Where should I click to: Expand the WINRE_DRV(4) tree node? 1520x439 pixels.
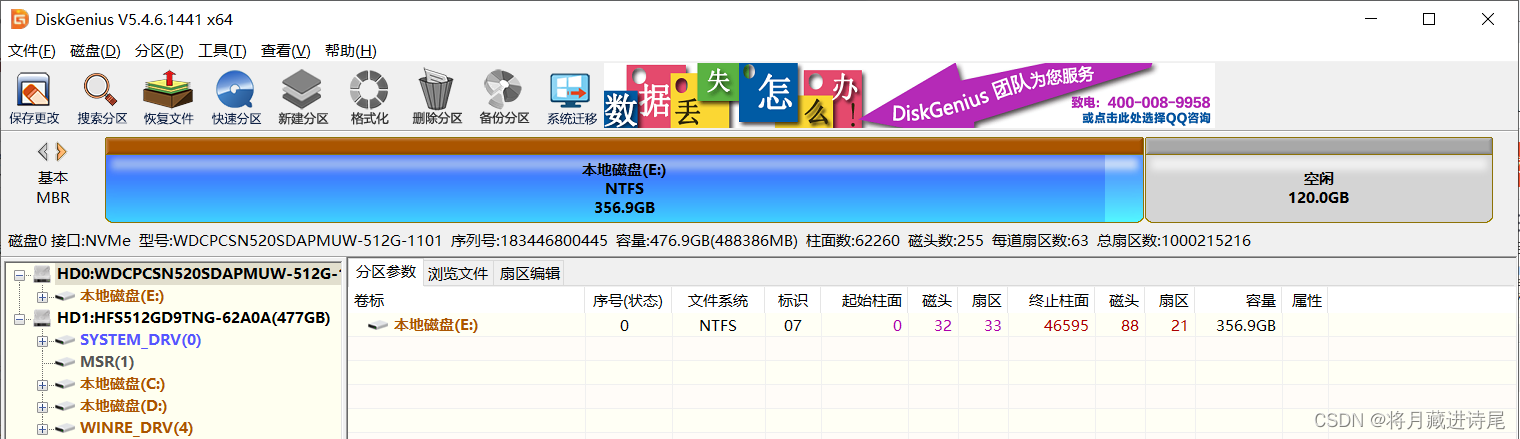42,428
